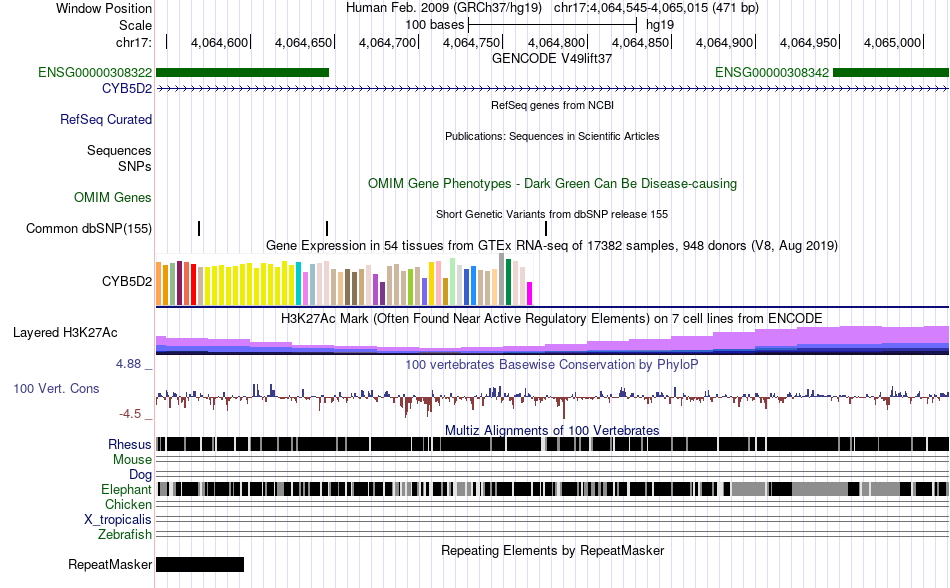Open the OMIM Genes track label
Screen dimensions: 950x588
click(x=113, y=197)
